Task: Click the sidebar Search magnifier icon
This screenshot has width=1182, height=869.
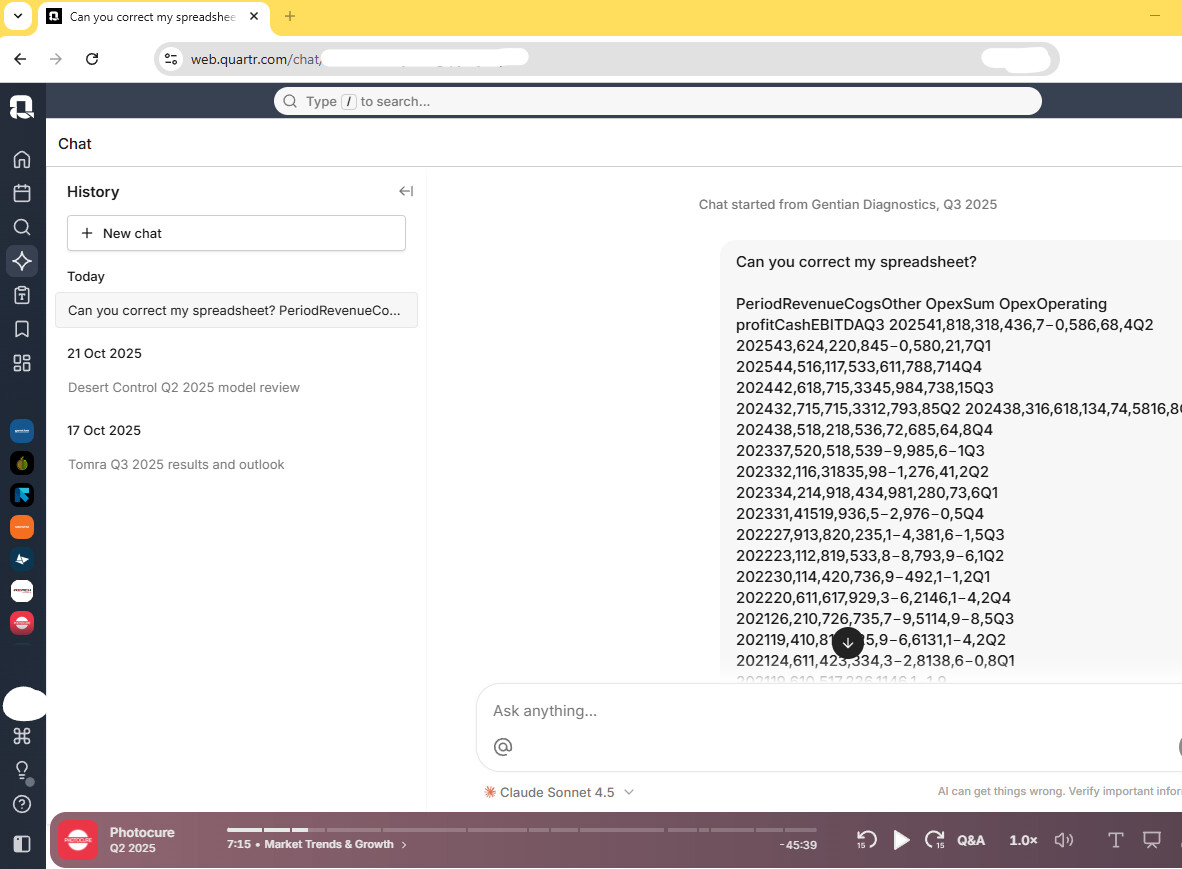Action: point(22,227)
